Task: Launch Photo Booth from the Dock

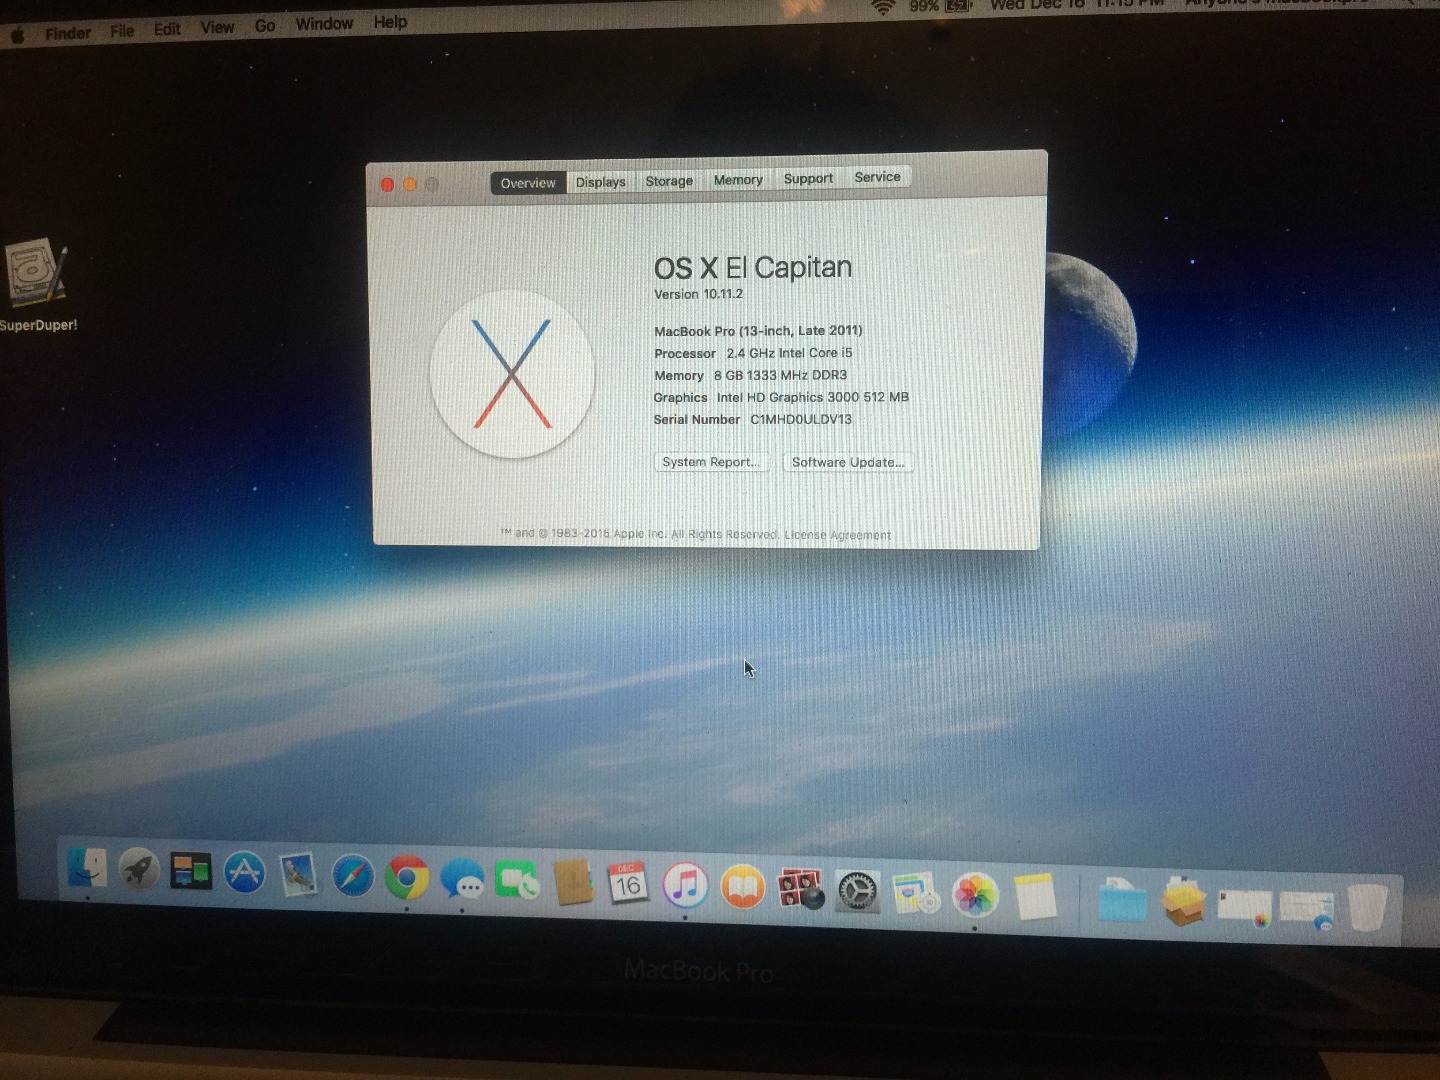Action: (x=800, y=890)
